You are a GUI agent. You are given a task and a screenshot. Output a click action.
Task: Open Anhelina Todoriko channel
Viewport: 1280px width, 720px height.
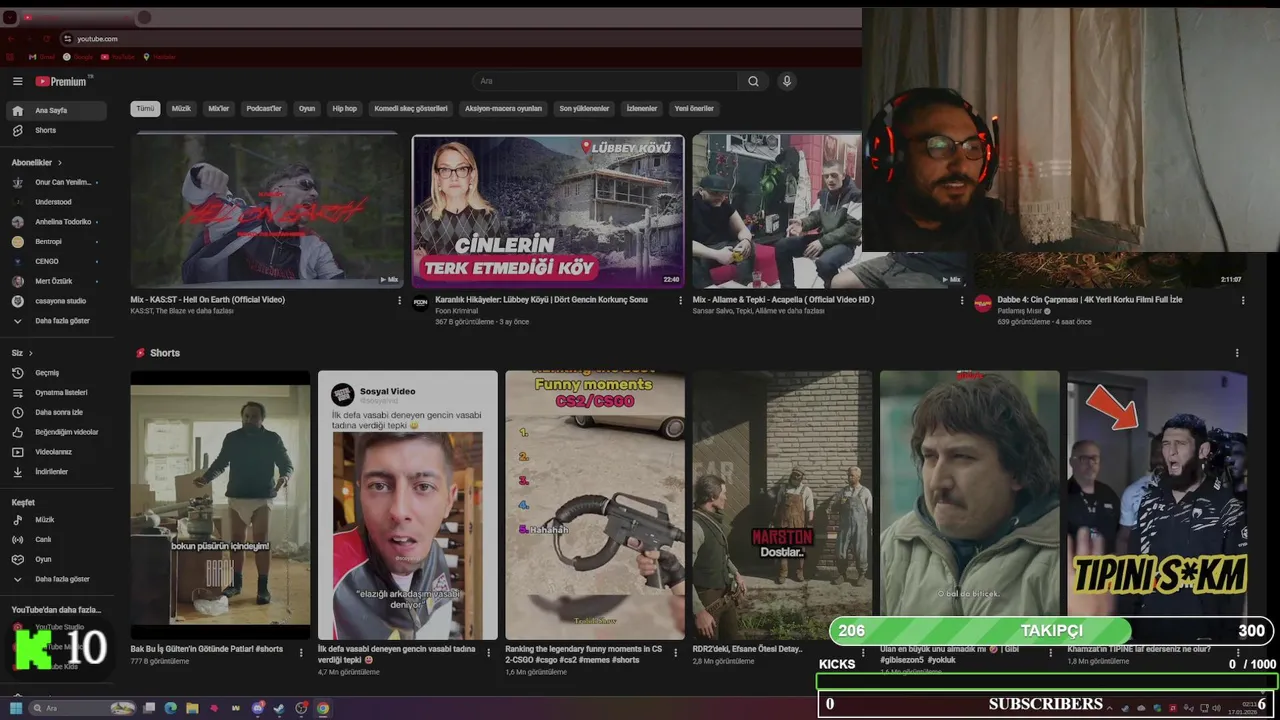(56, 222)
